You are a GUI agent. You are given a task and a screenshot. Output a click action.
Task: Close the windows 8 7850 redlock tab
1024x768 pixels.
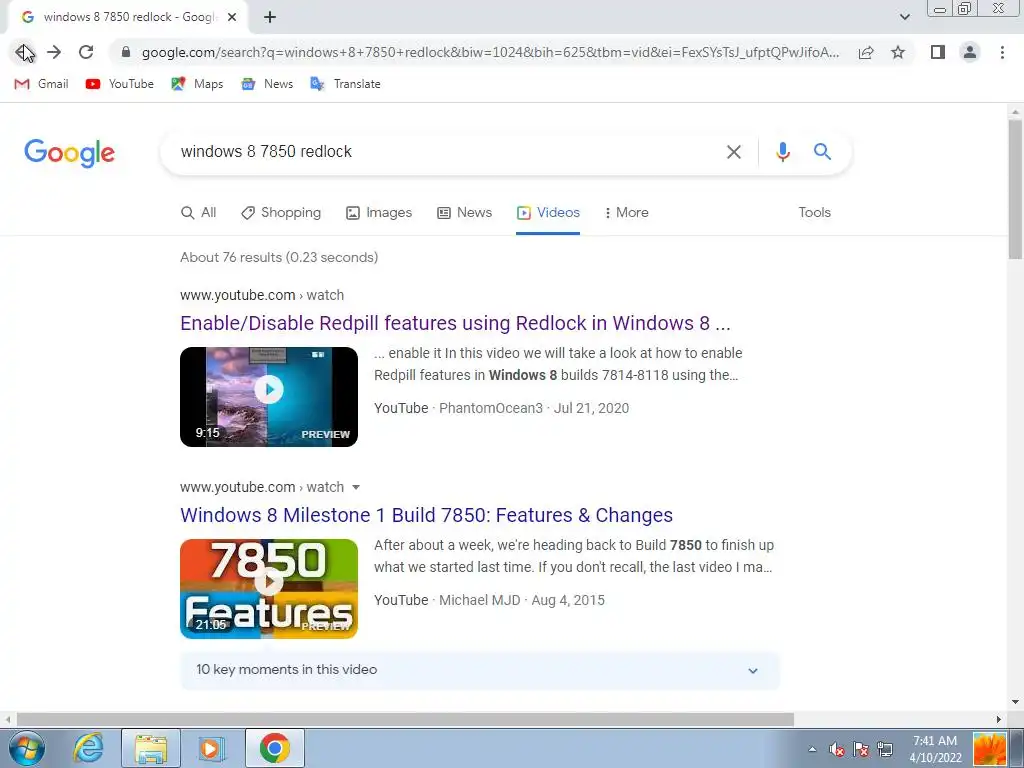[232, 18]
